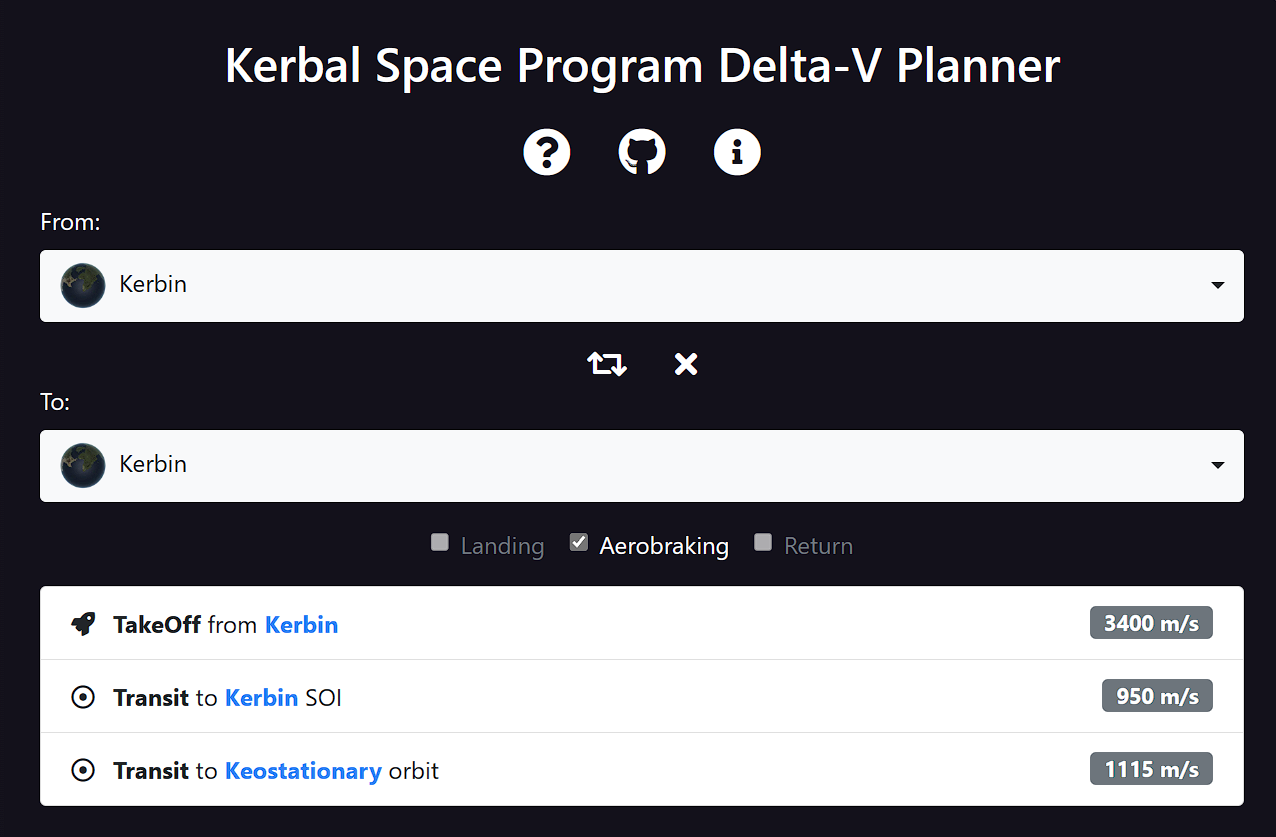This screenshot has width=1276, height=837.
Task: Click the orbit icon beside Keostationary transit
Action: click(x=83, y=769)
